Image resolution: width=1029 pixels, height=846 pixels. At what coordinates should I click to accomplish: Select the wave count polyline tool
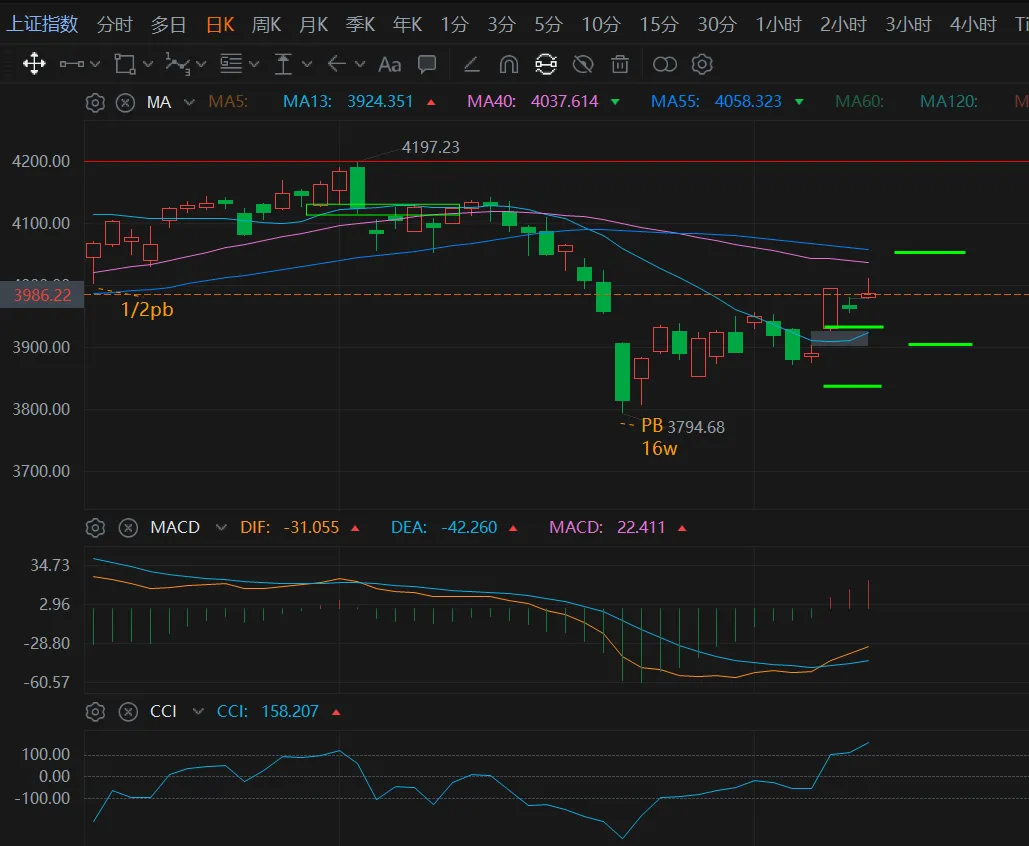tap(177, 64)
